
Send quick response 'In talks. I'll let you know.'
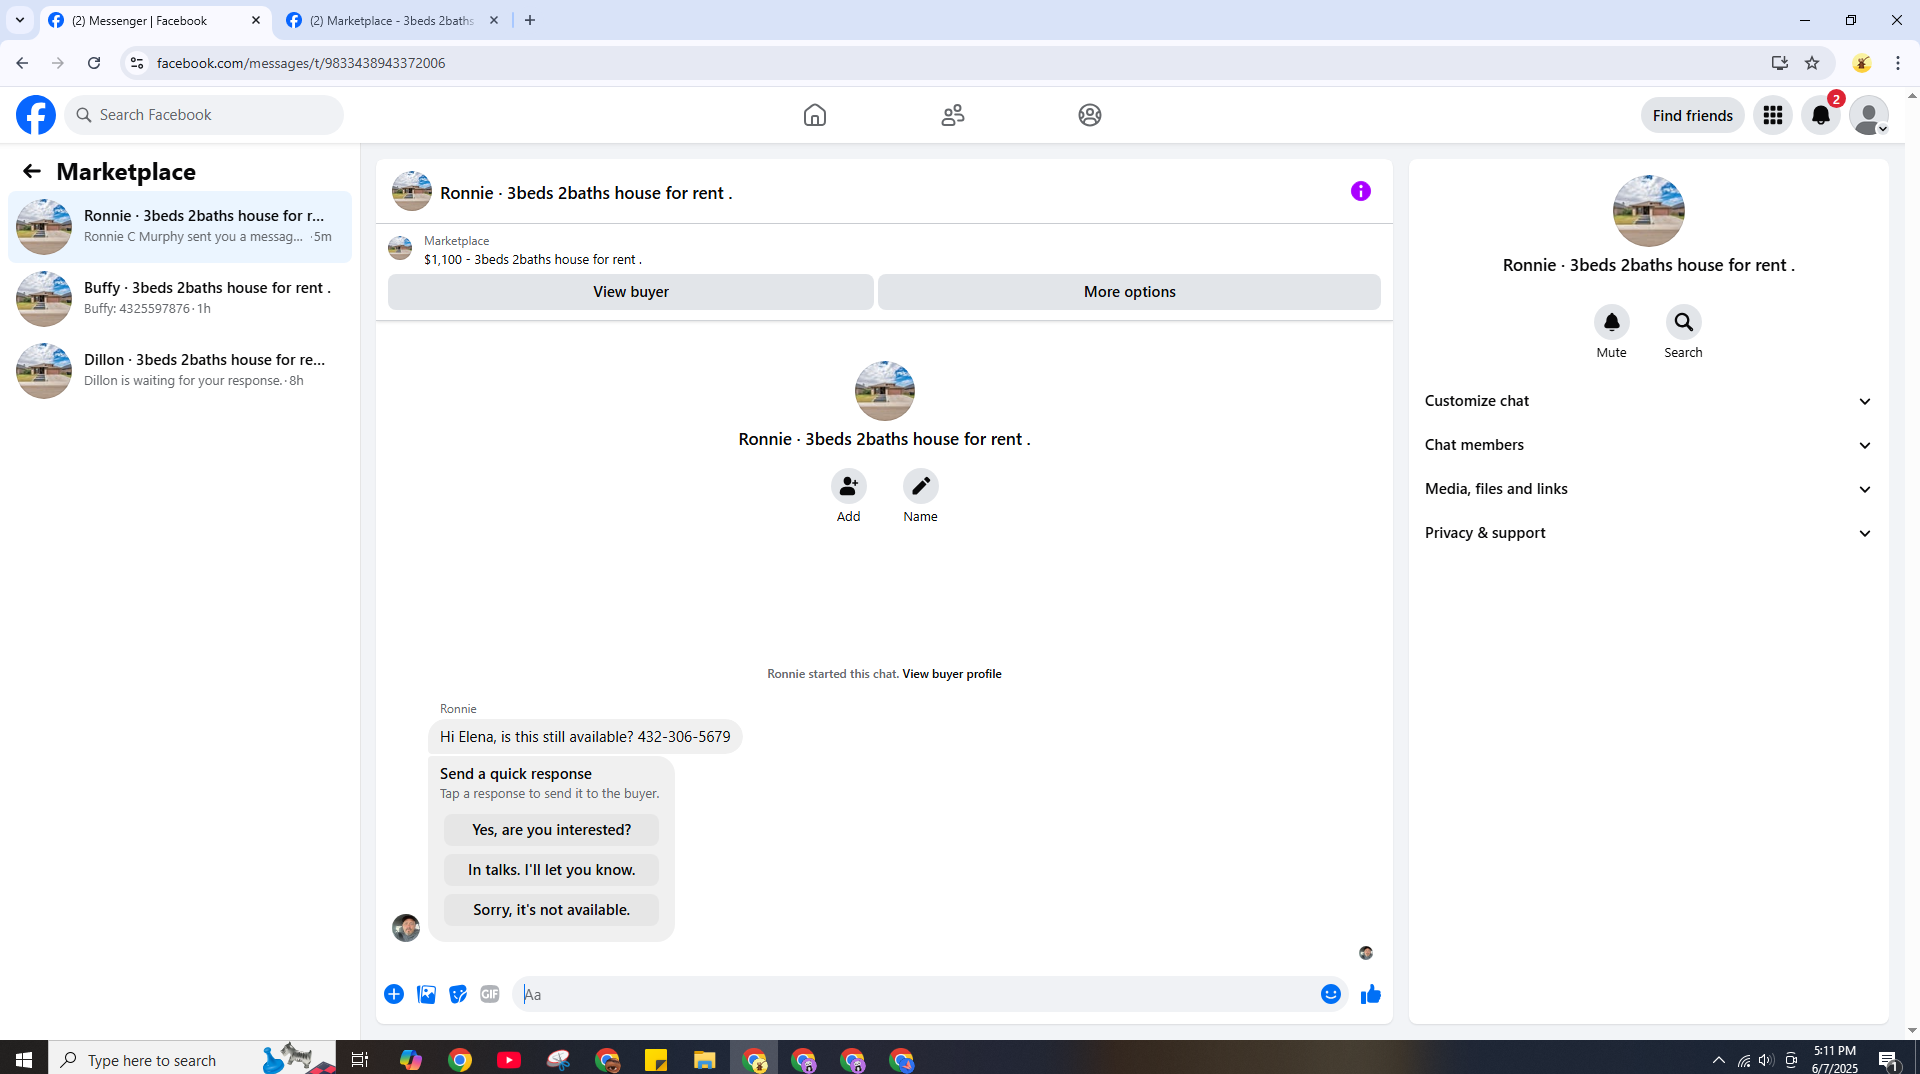click(x=552, y=870)
